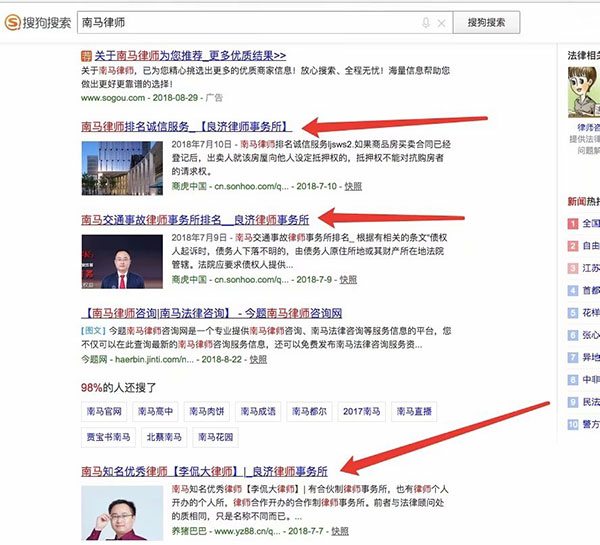Screen dimensions: 600x545
Task: Click the cartoon lawyer image in sidebar
Action: point(584,92)
